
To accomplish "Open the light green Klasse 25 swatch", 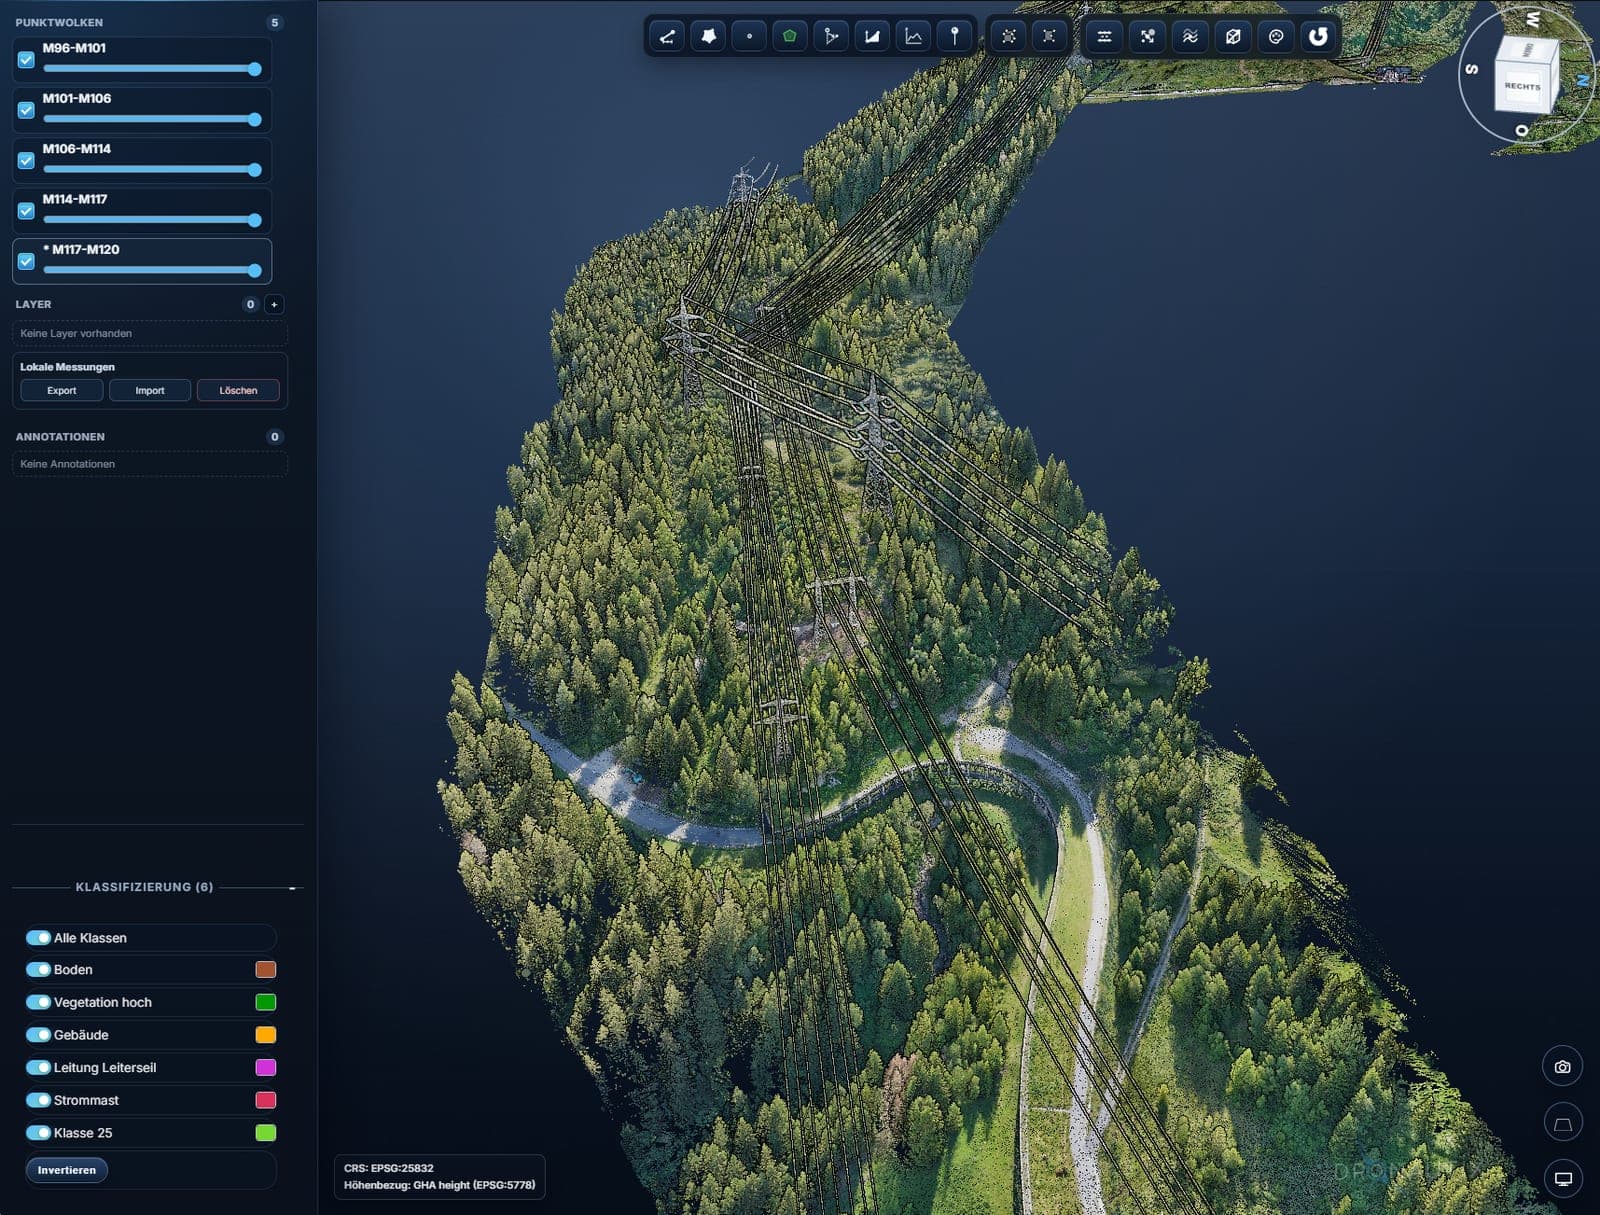I will tap(266, 1133).
